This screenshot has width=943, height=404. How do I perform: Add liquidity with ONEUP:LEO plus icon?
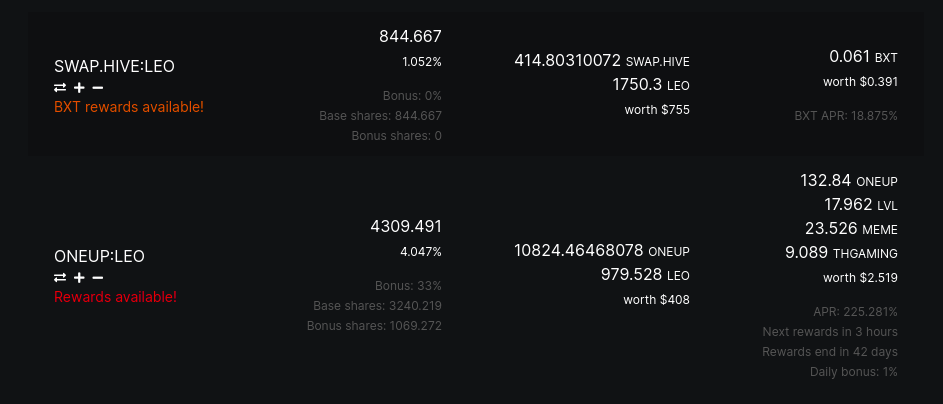click(x=79, y=278)
